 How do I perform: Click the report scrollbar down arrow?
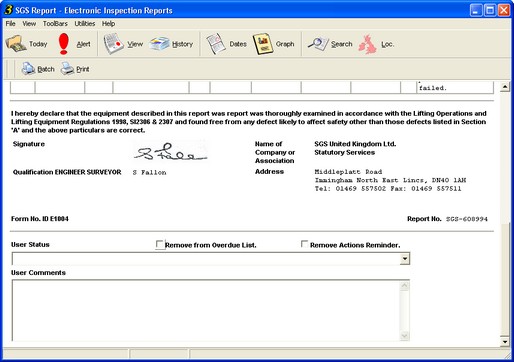tap(505, 341)
